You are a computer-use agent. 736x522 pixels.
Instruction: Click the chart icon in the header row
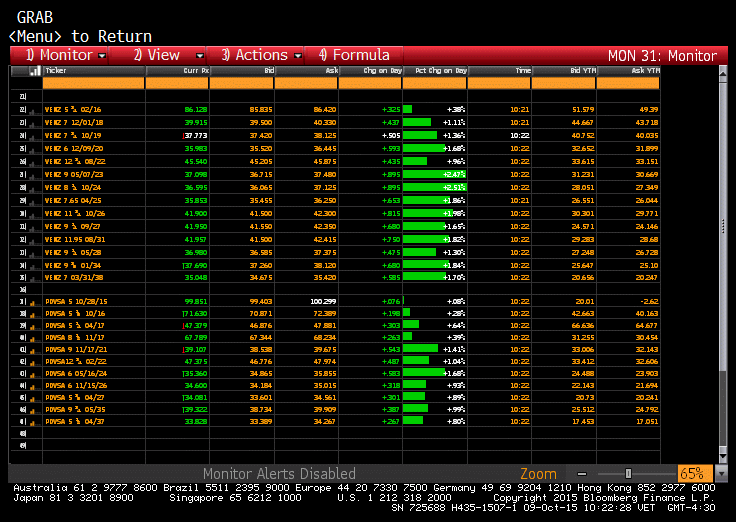pyautogui.click(x=35, y=71)
